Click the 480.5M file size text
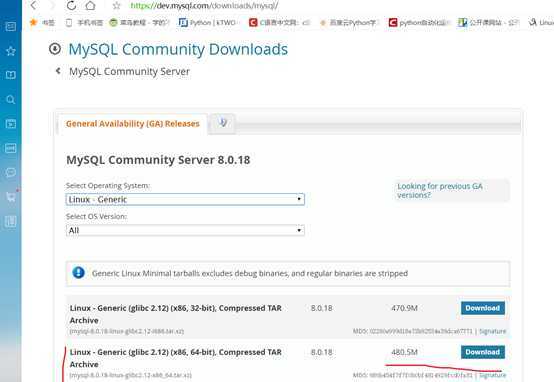This screenshot has height=382, width=554. [x=404, y=352]
